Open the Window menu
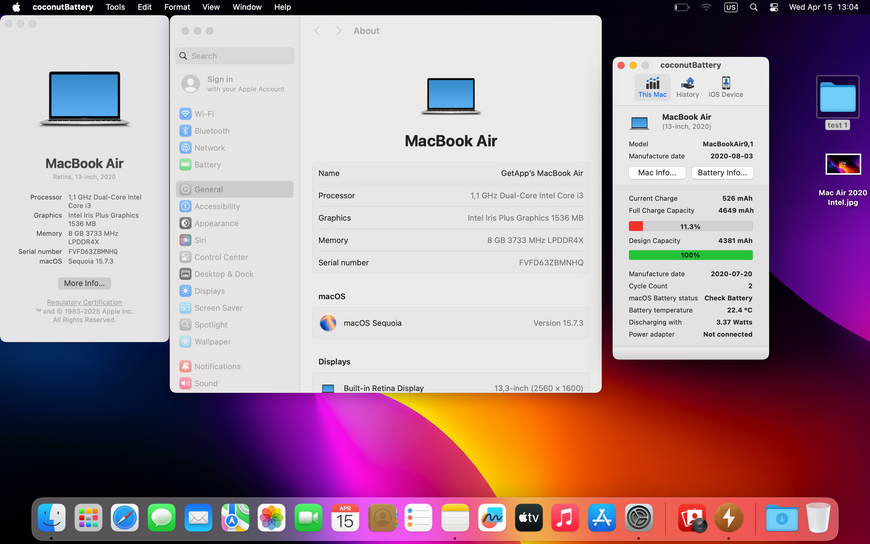This screenshot has width=870, height=544. [247, 7]
